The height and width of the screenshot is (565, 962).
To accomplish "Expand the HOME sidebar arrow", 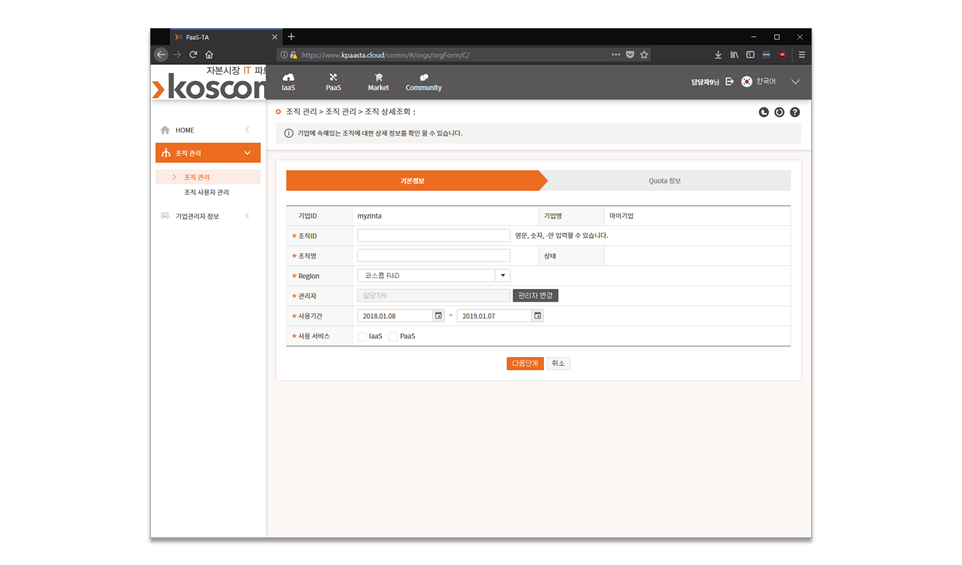I will click(247, 129).
